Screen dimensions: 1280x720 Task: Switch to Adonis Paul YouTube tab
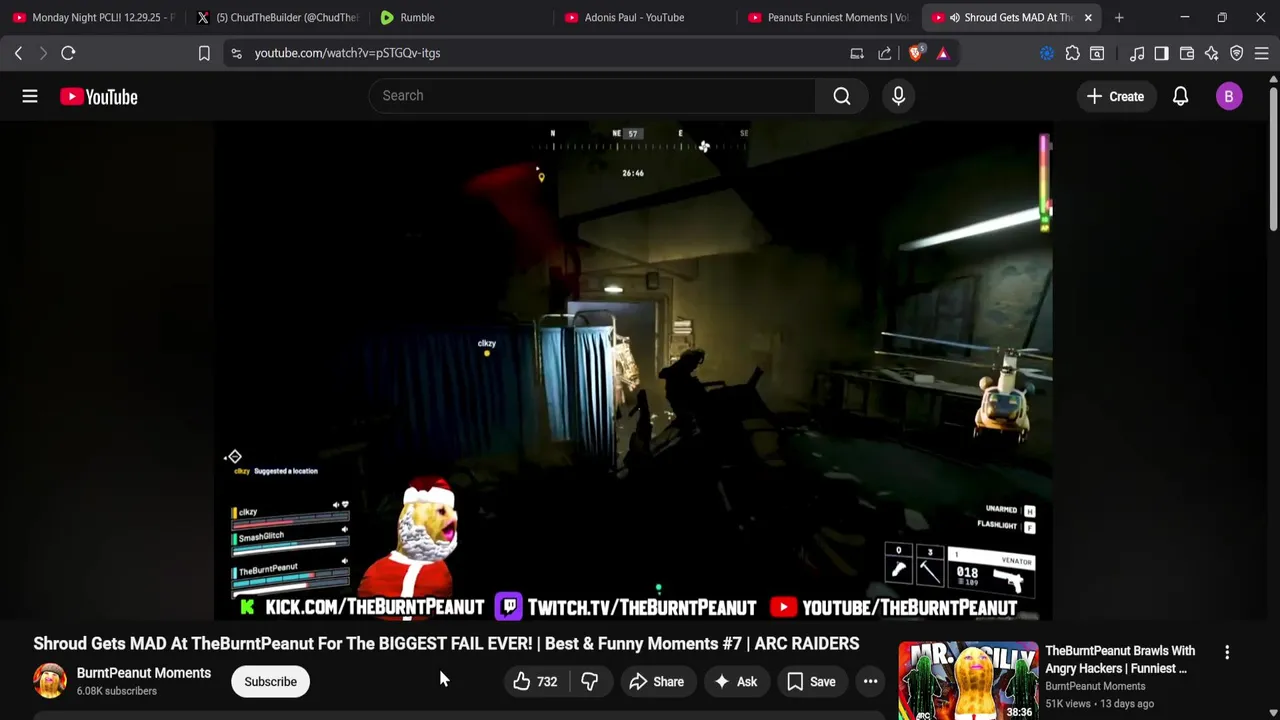pyautogui.click(x=645, y=17)
